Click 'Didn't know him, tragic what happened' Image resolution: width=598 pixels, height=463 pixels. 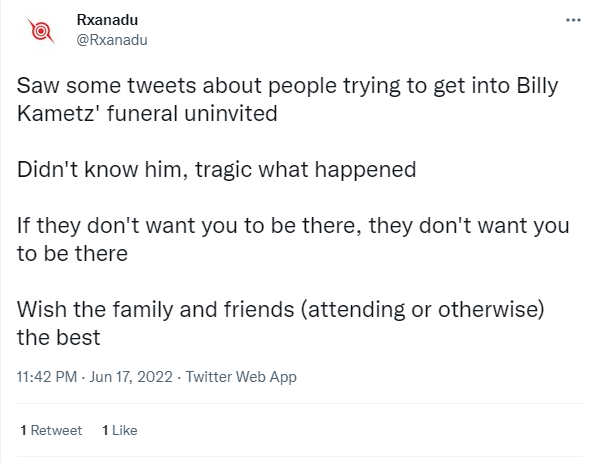[x=217, y=170]
